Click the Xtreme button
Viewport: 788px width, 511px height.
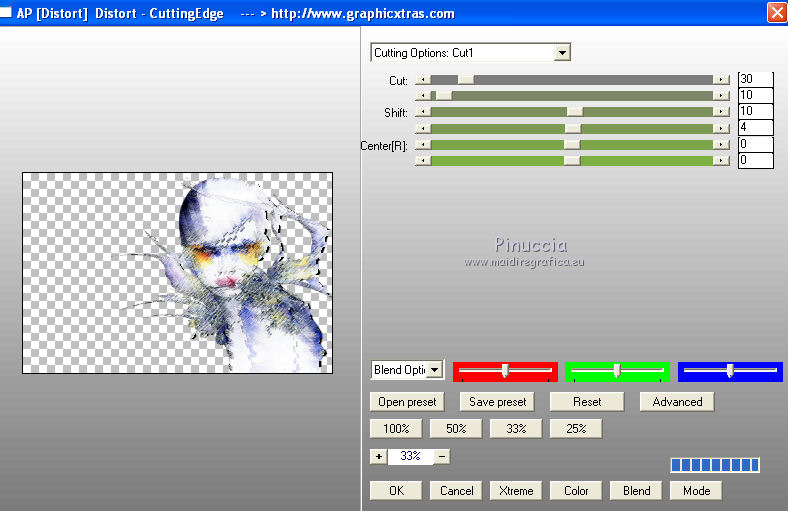[x=516, y=491]
